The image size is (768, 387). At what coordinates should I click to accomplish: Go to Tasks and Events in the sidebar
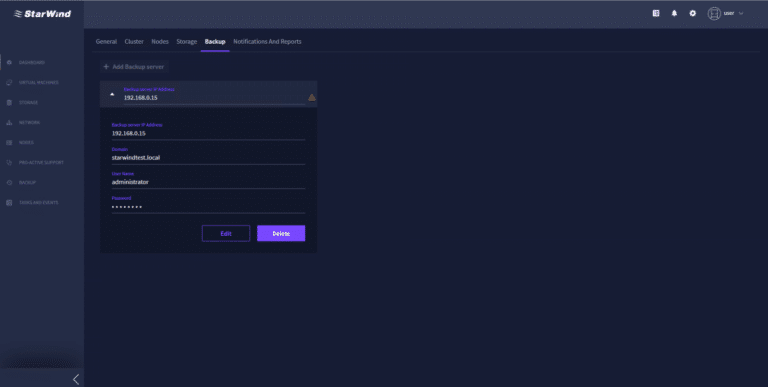39,203
